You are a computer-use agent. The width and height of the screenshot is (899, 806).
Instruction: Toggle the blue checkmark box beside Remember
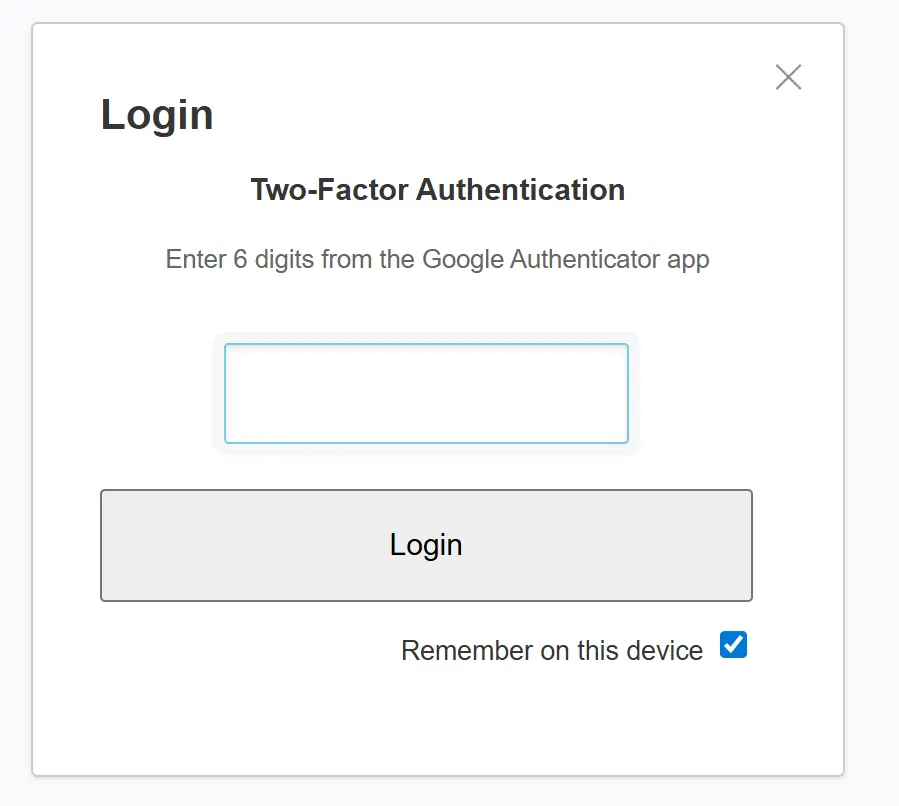pos(733,645)
